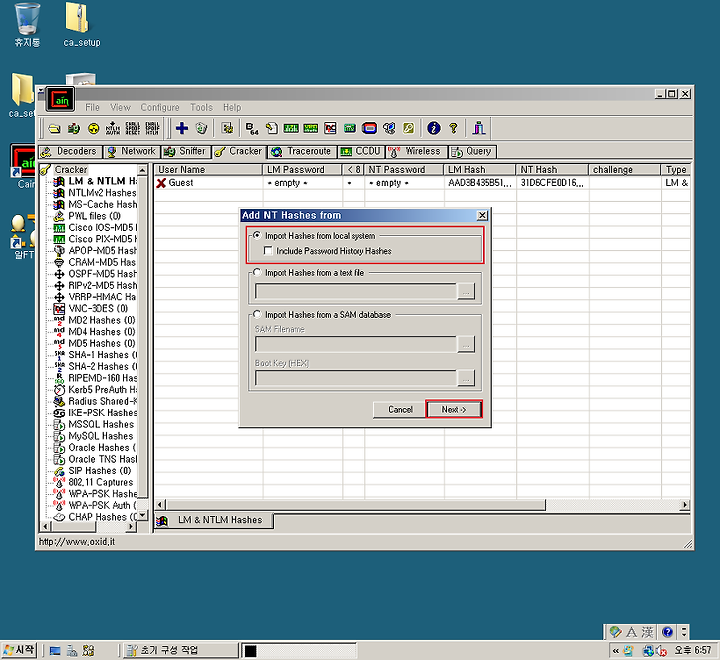Click the blue info 'i' toolbar icon

433,128
